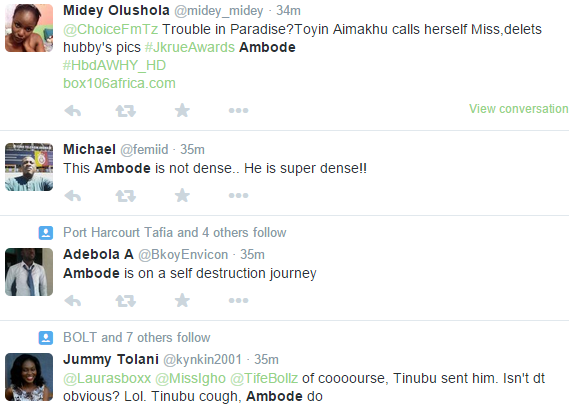Star Adebola A's tweet as favorite
Viewport: 569px width, 411px height.
[182, 300]
